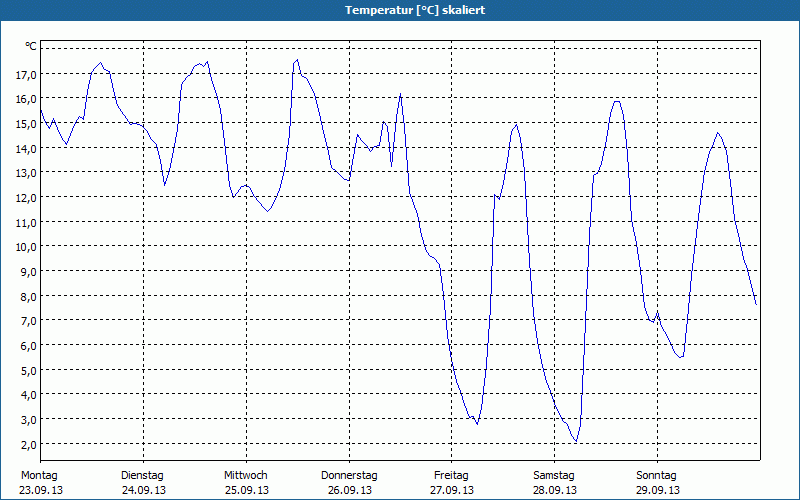800x500 pixels.
Task: Click the Samstag day label
Action: click(x=554, y=476)
